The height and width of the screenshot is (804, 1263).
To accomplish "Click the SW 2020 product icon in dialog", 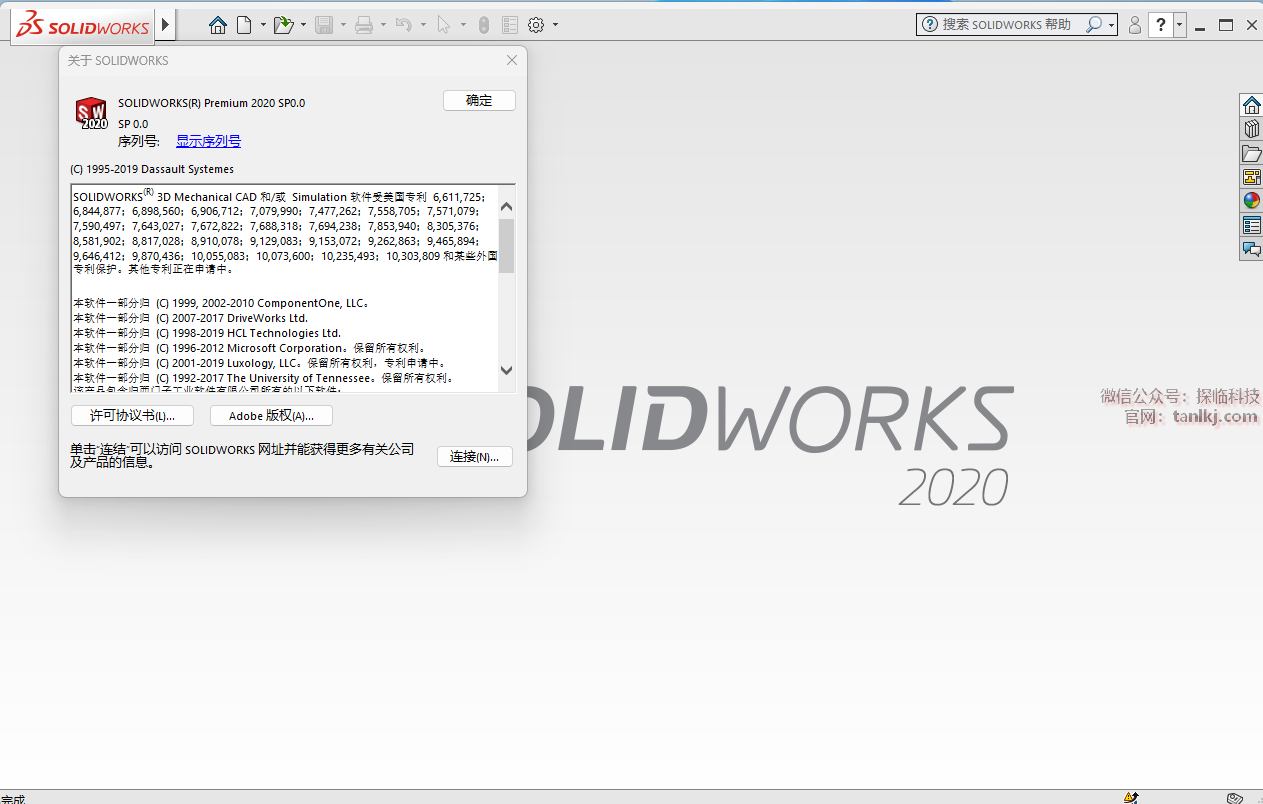I will (92, 113).
